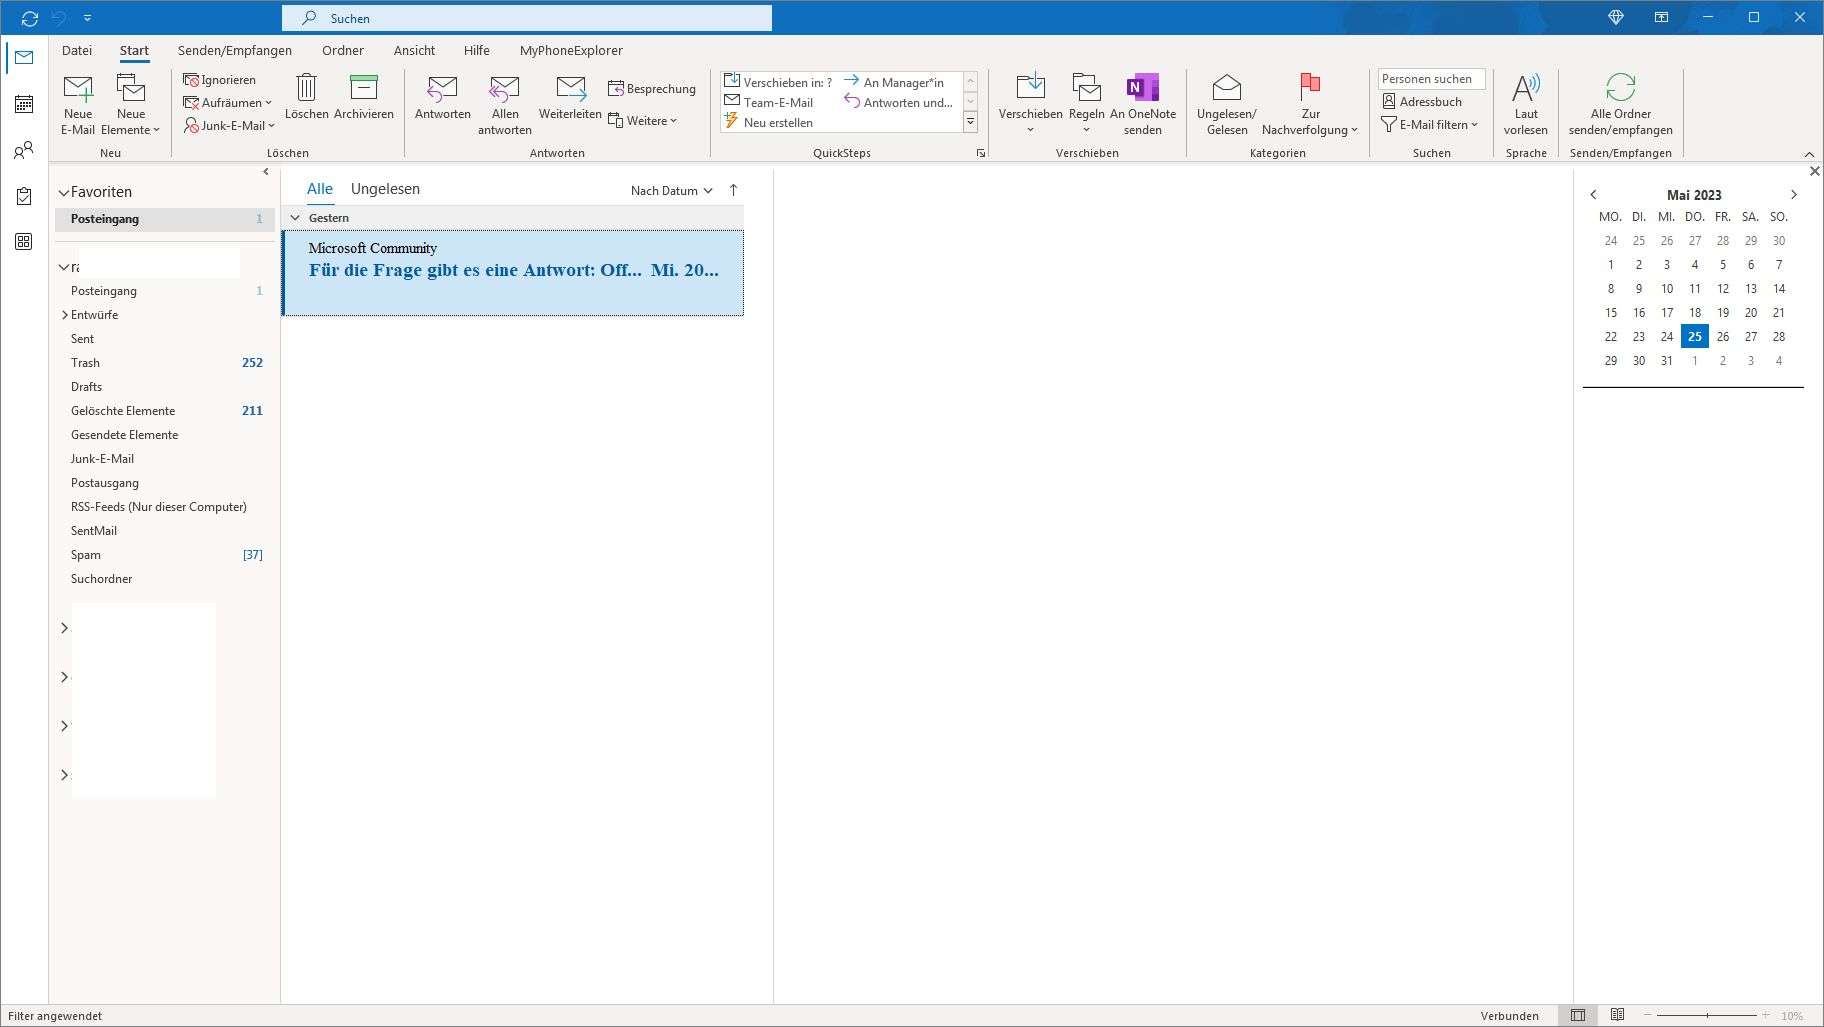This screenshot has width=1824, height=1027.
Task: Click the Suchen search box
Action: (x=527, y=18)
